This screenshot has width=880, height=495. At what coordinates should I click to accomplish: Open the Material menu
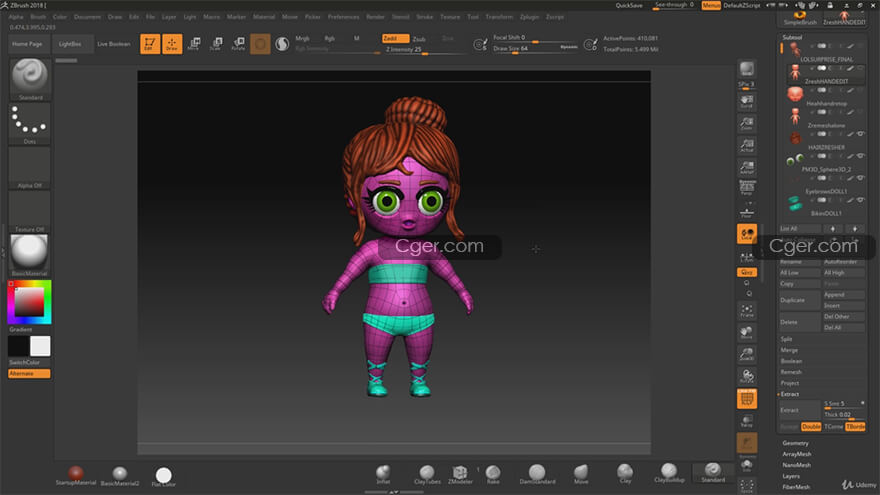[264, 17]
